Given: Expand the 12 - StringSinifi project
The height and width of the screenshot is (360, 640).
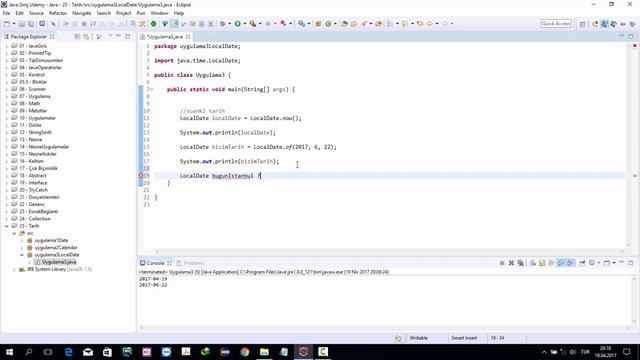Looking at the screenshot, I should pos(7,133).
